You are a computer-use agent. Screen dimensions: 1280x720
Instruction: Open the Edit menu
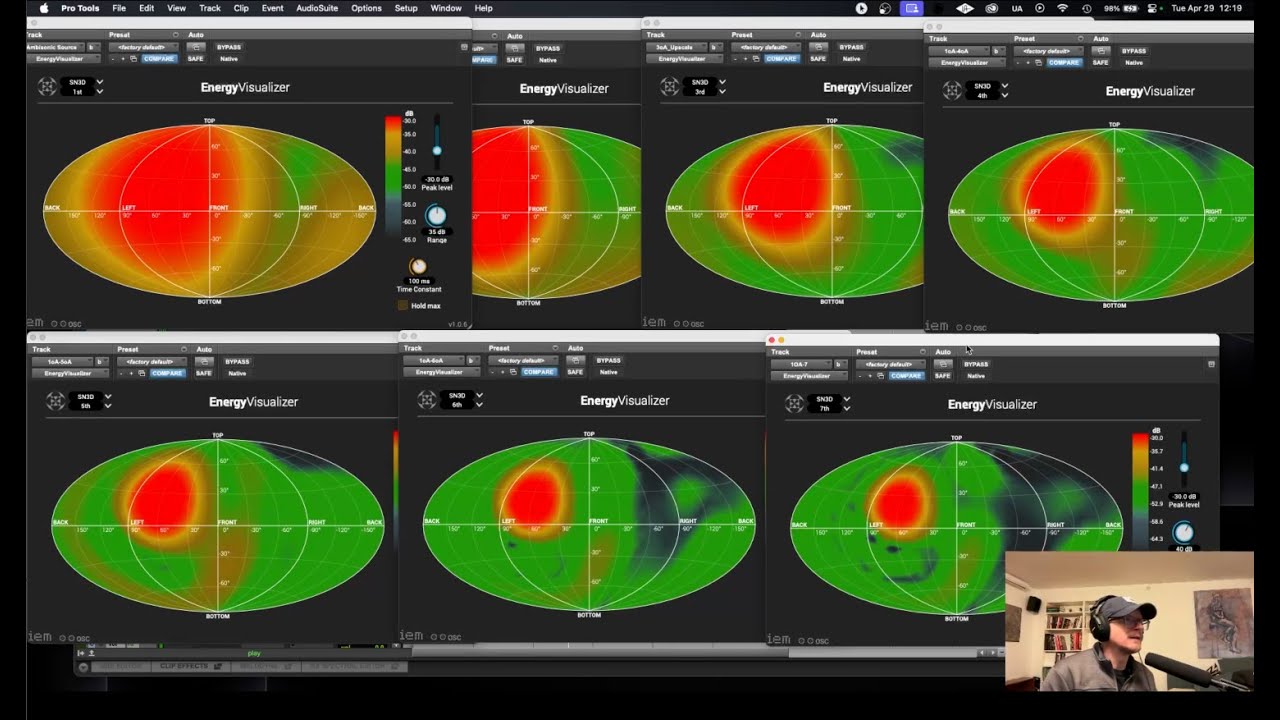click(x=147, y=8)
